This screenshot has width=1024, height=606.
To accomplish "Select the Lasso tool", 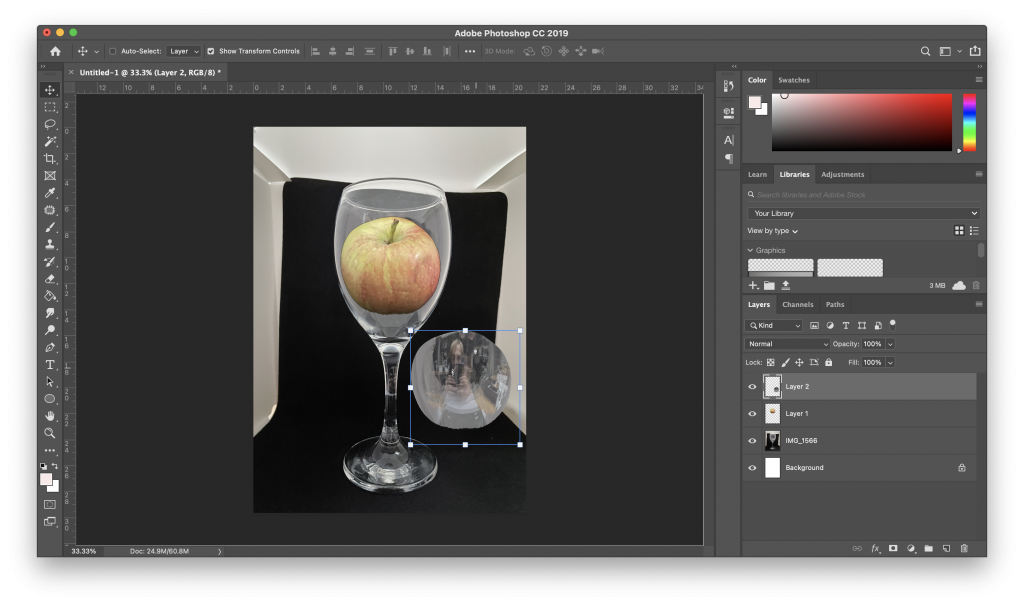I will click(x=50, y=124).
